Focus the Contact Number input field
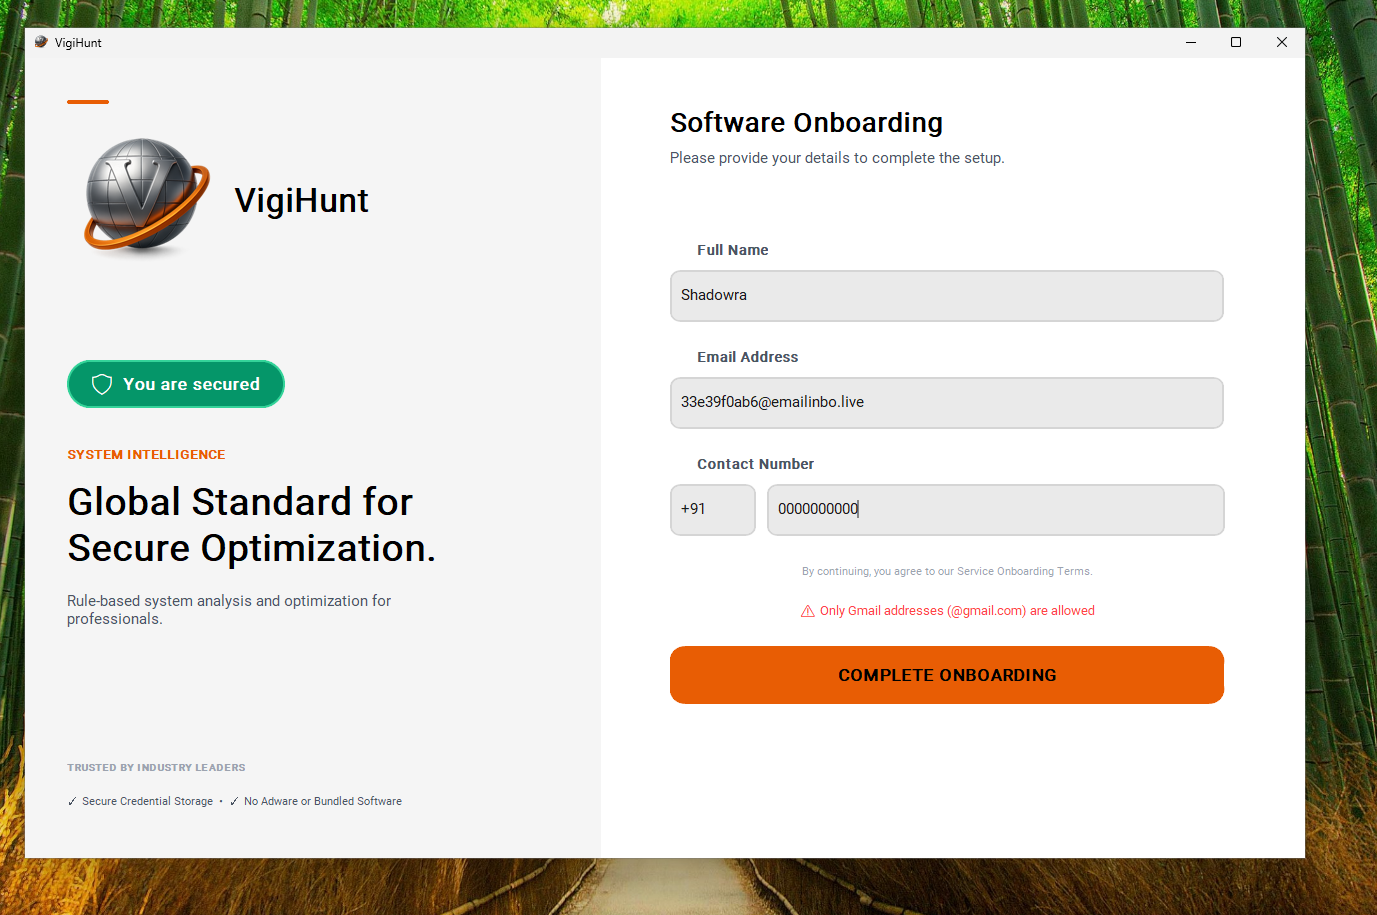The width and height of the screenshot is (1377, 915). coord(995,510)
